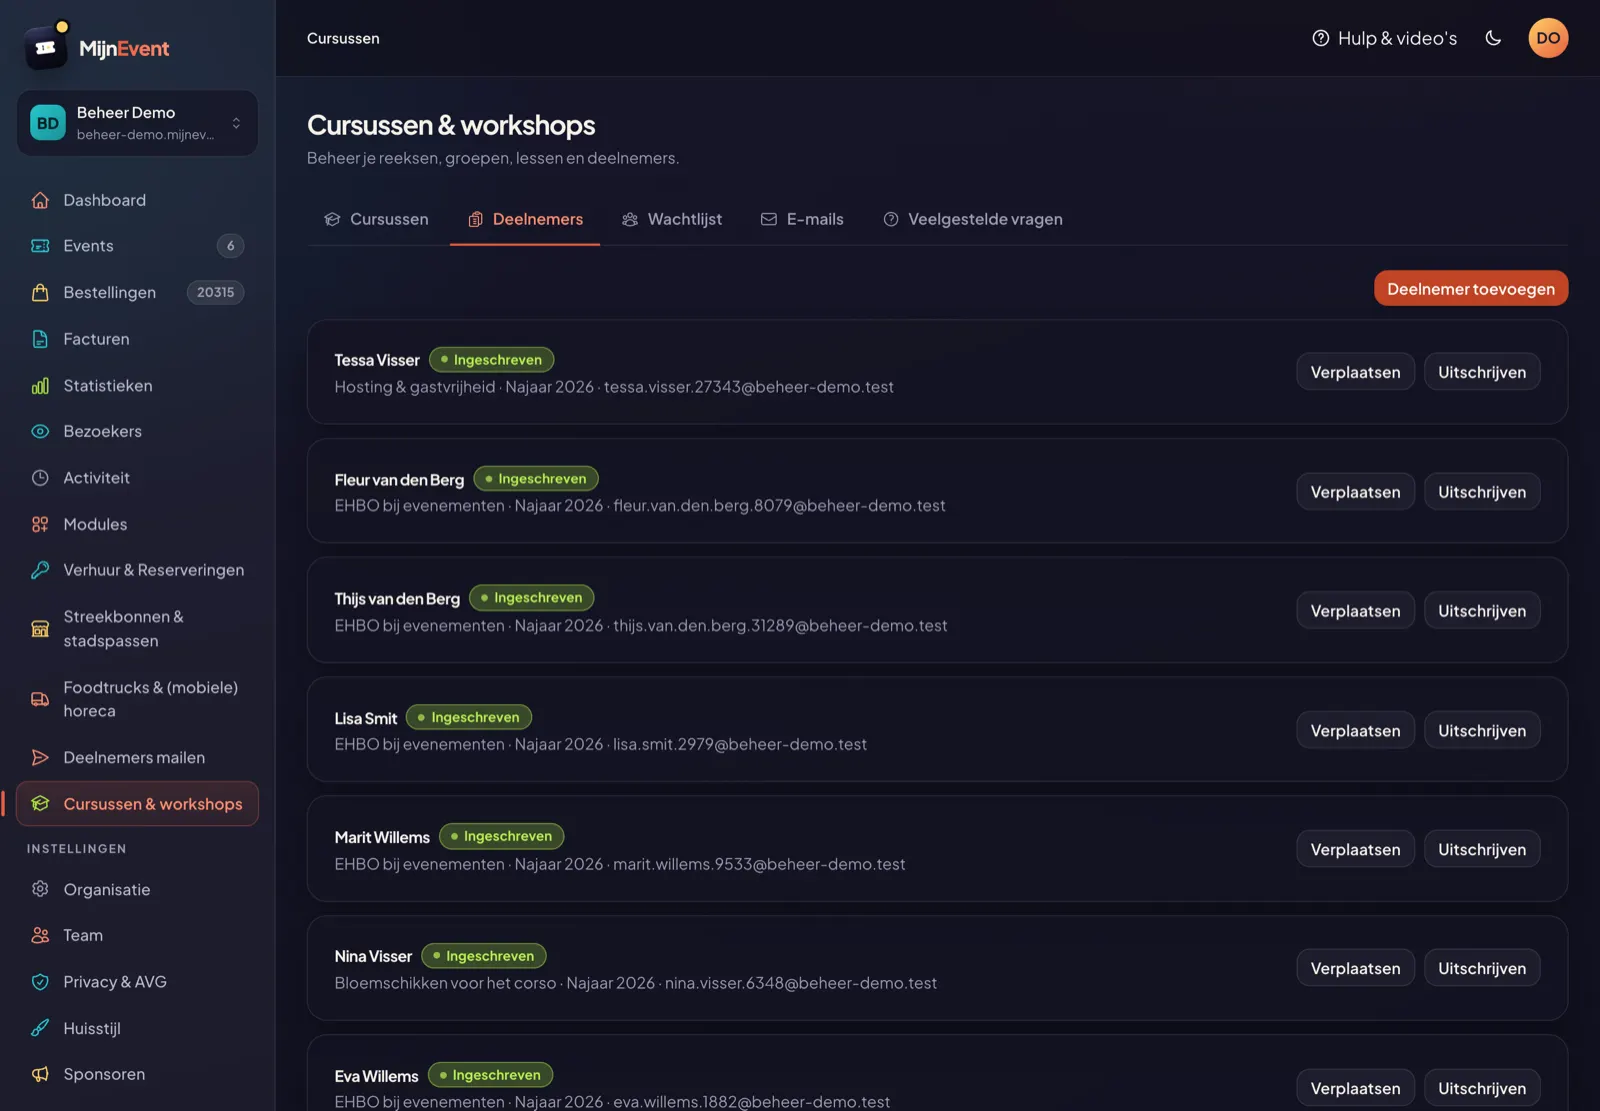Click the Deelnemers mailen send icon
Image resolution: width=1600 pixels, height=1111 pixels.
coord(40,758)
